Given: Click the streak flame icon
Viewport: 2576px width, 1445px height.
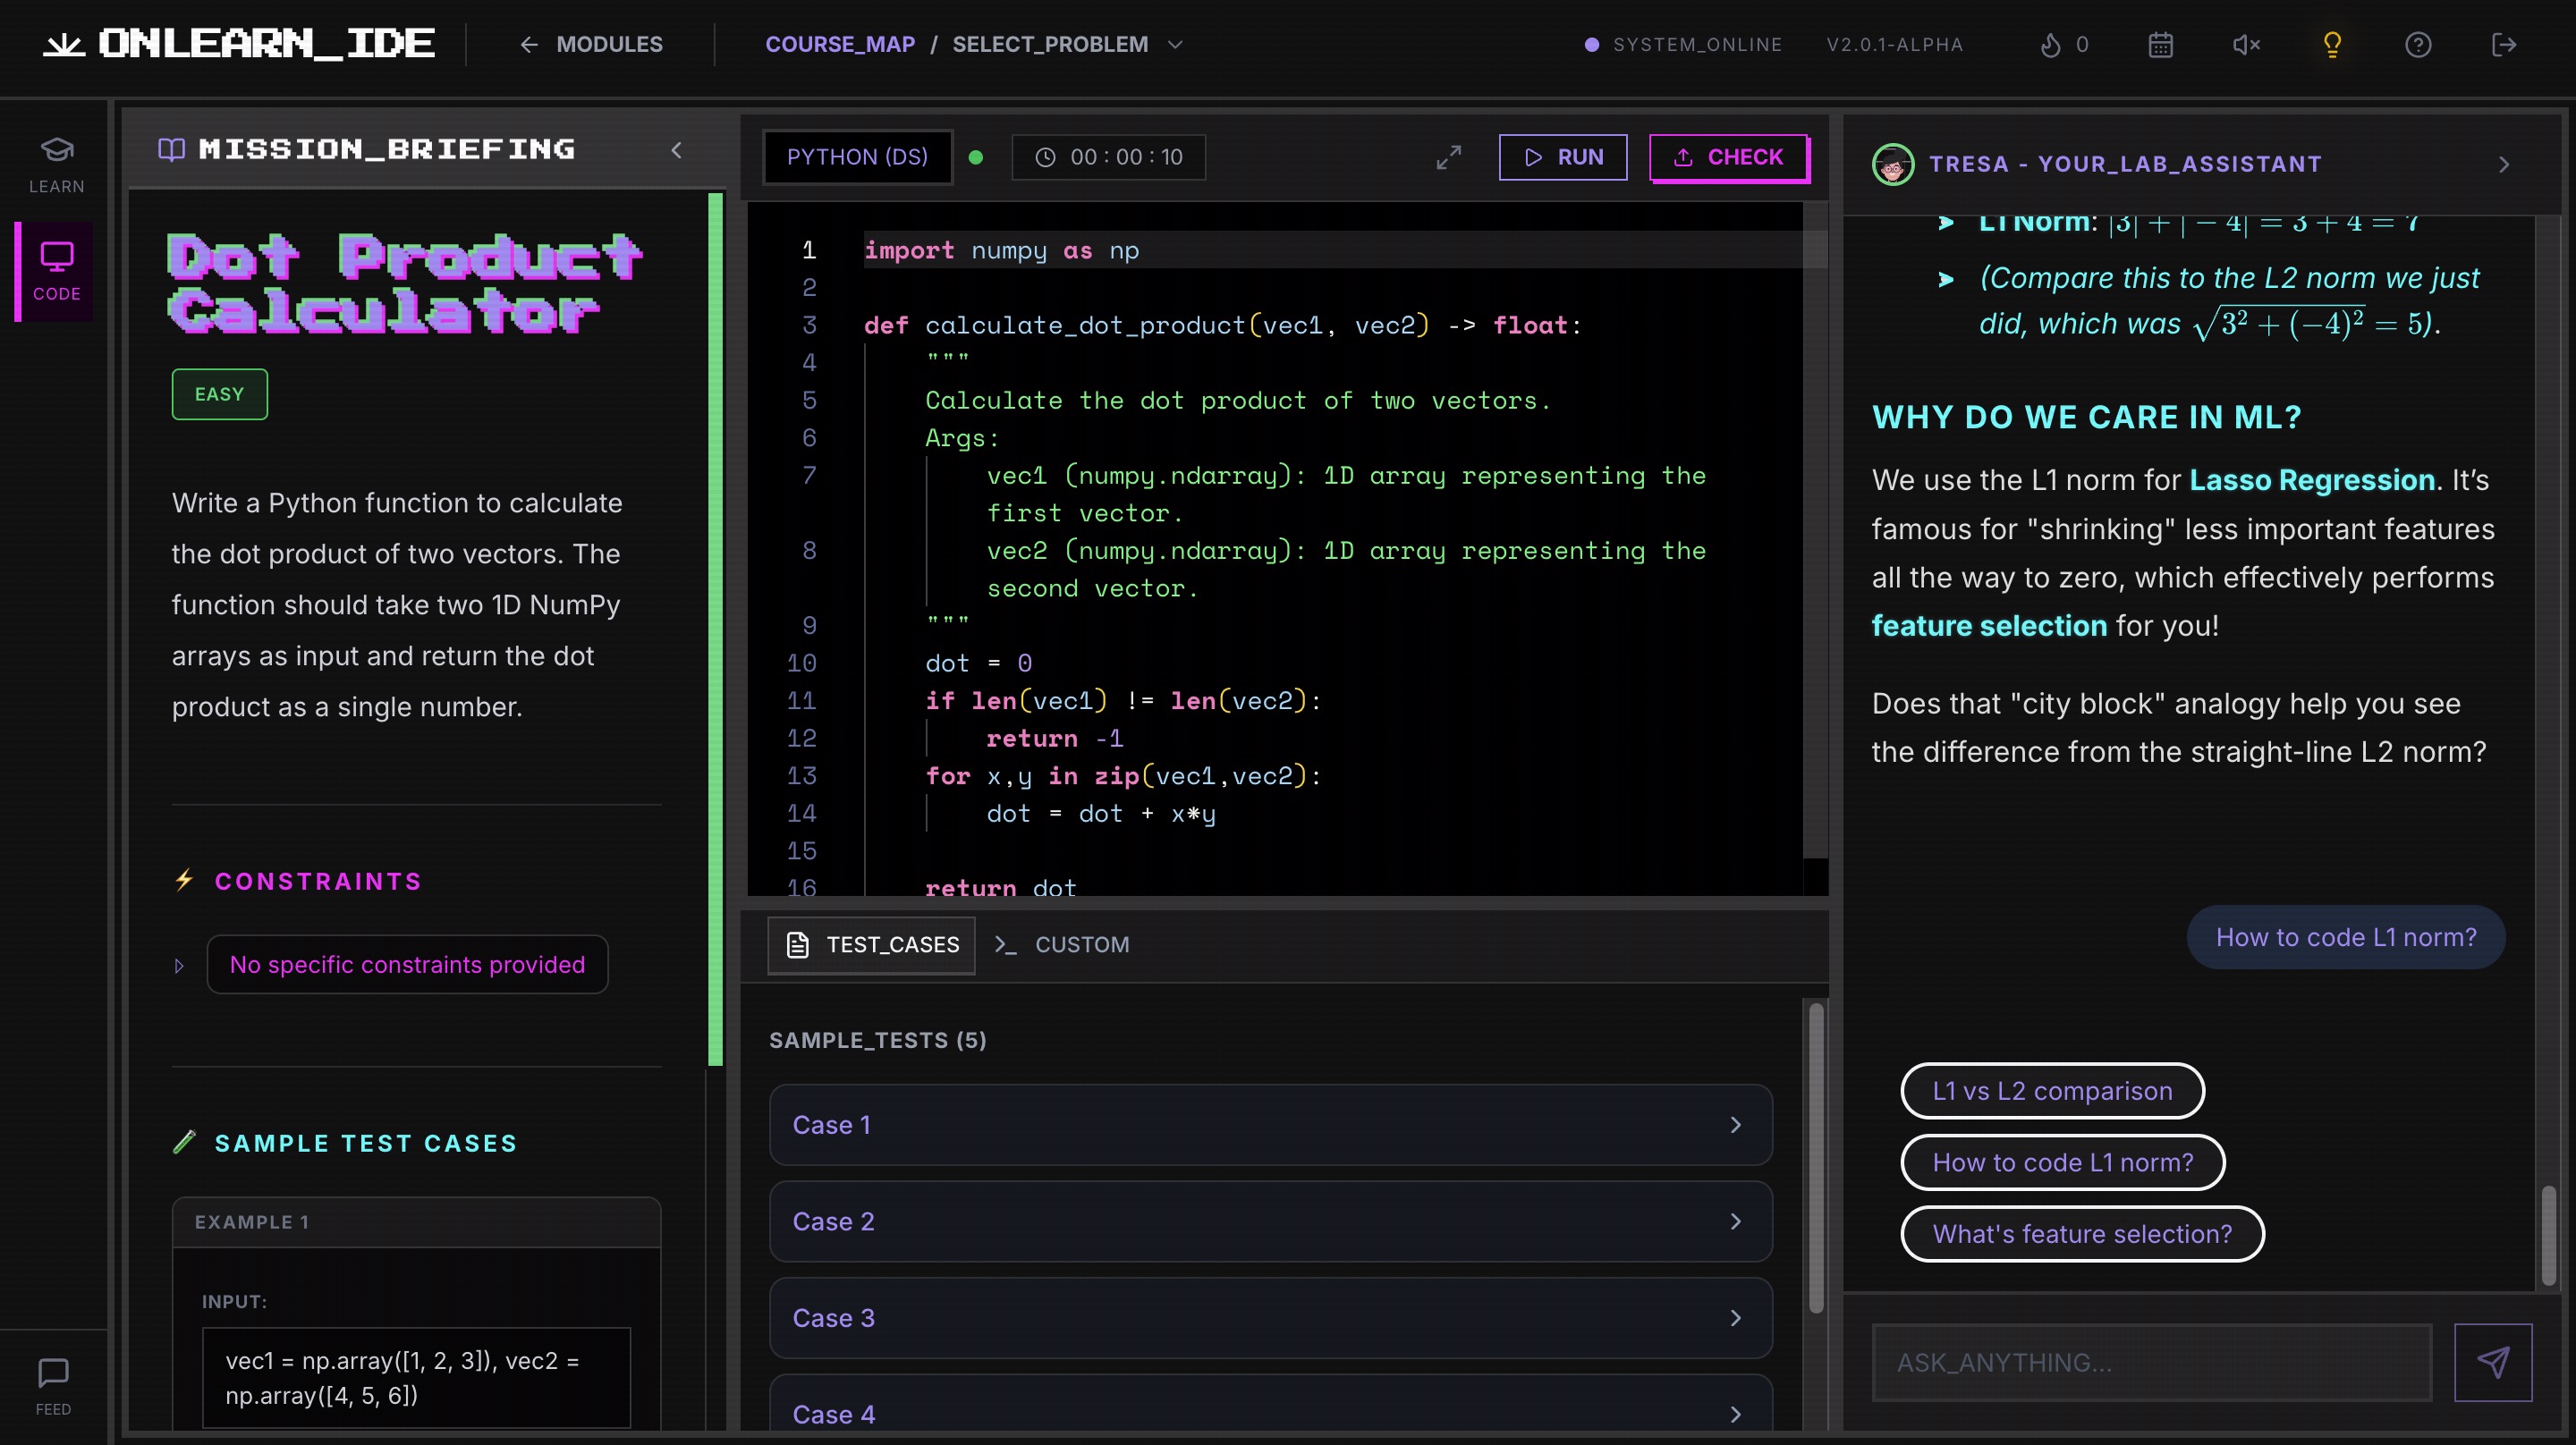Looking at the screenshot, I should (2050, 45).
